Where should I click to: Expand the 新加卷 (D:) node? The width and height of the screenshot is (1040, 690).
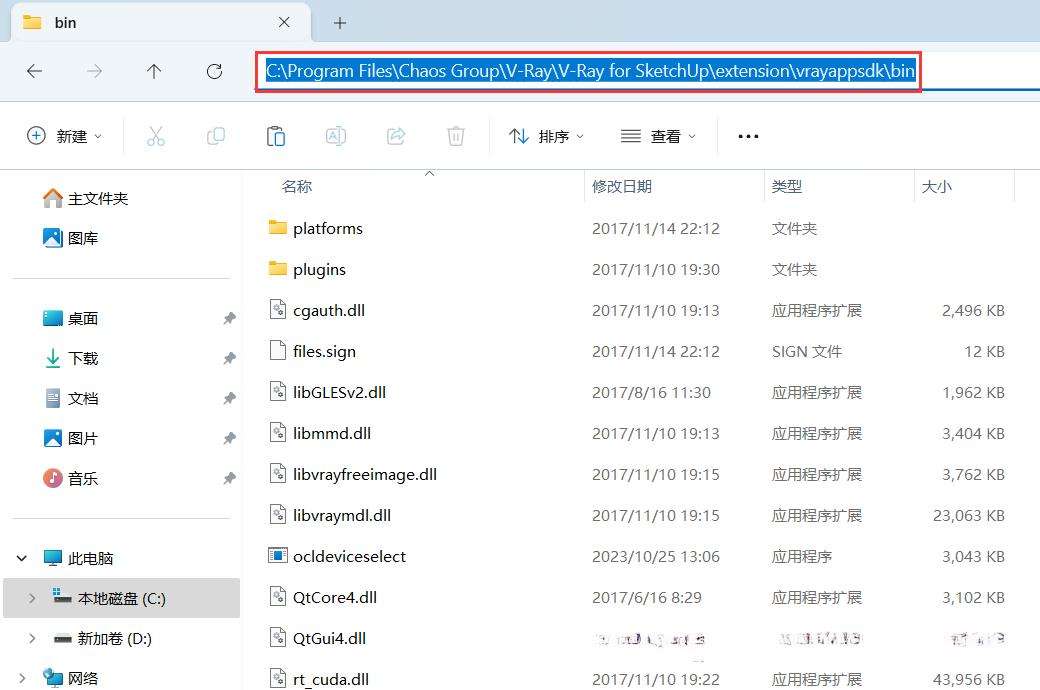32,638
